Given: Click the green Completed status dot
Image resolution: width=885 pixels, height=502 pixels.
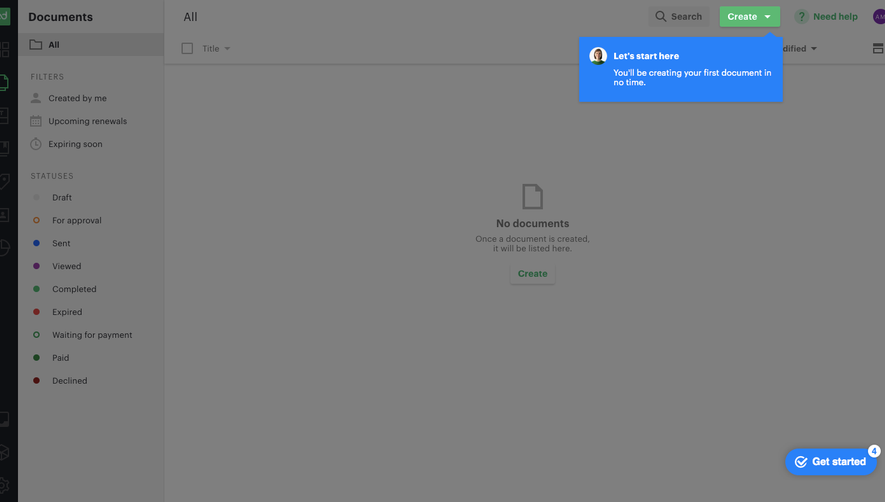Looking at the screenshot, I should tap(36, 289).
